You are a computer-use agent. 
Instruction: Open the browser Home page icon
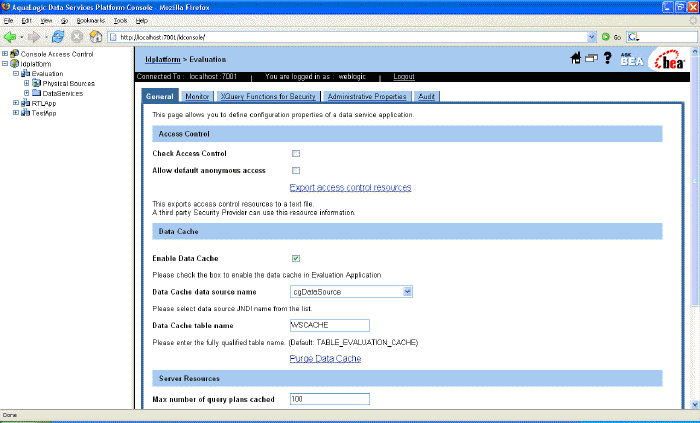coord(96,37)
